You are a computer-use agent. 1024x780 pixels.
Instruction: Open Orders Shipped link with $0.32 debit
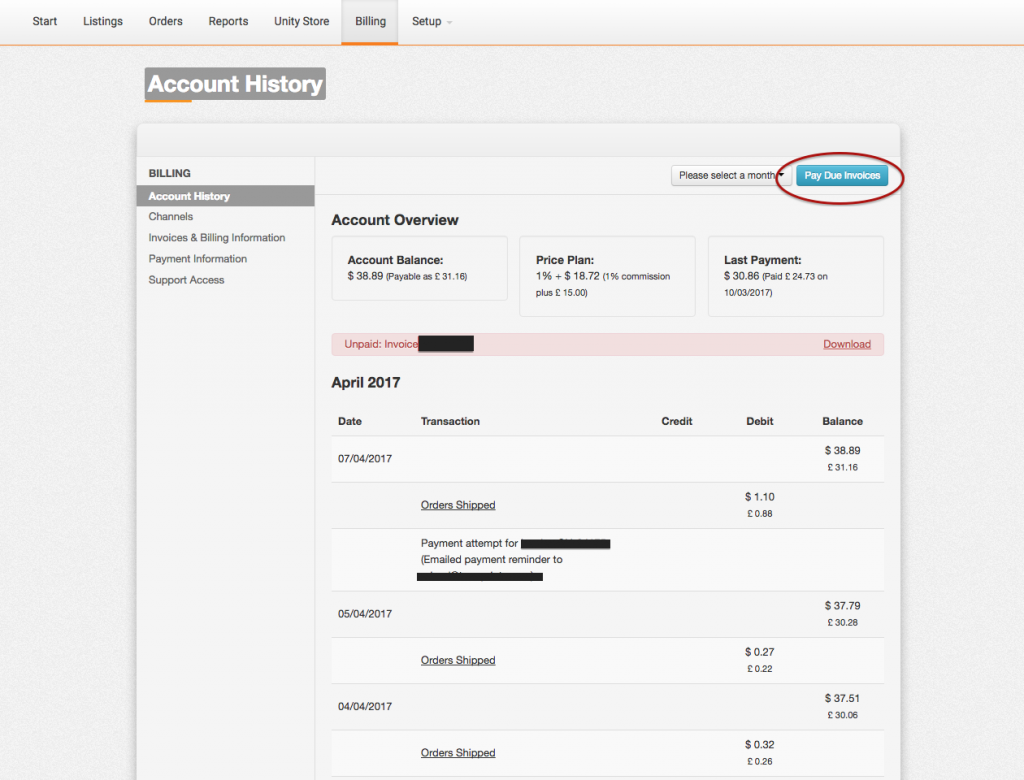[x=458, y=753]
